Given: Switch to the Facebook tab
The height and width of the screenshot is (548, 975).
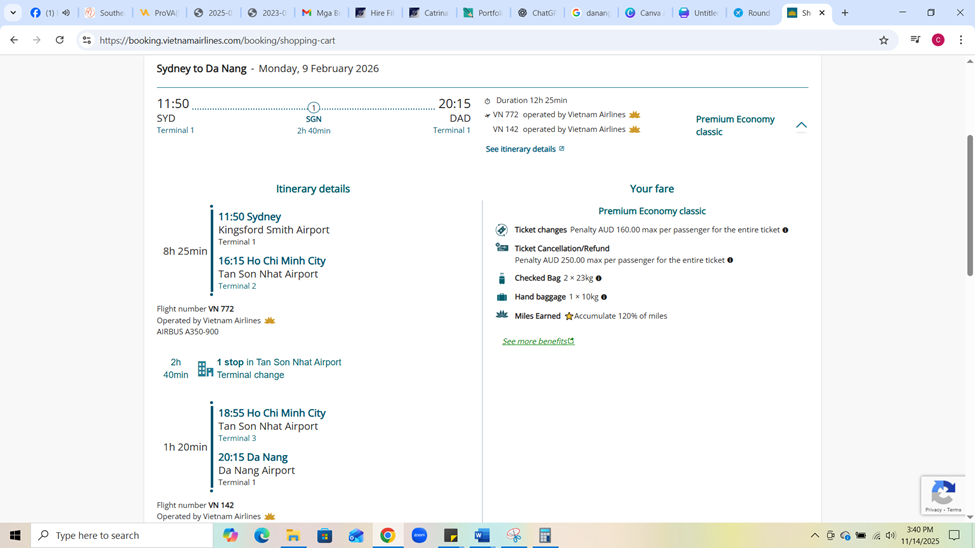Looking at the screenshot, I should pyautogui.click(x=51, y=12).
